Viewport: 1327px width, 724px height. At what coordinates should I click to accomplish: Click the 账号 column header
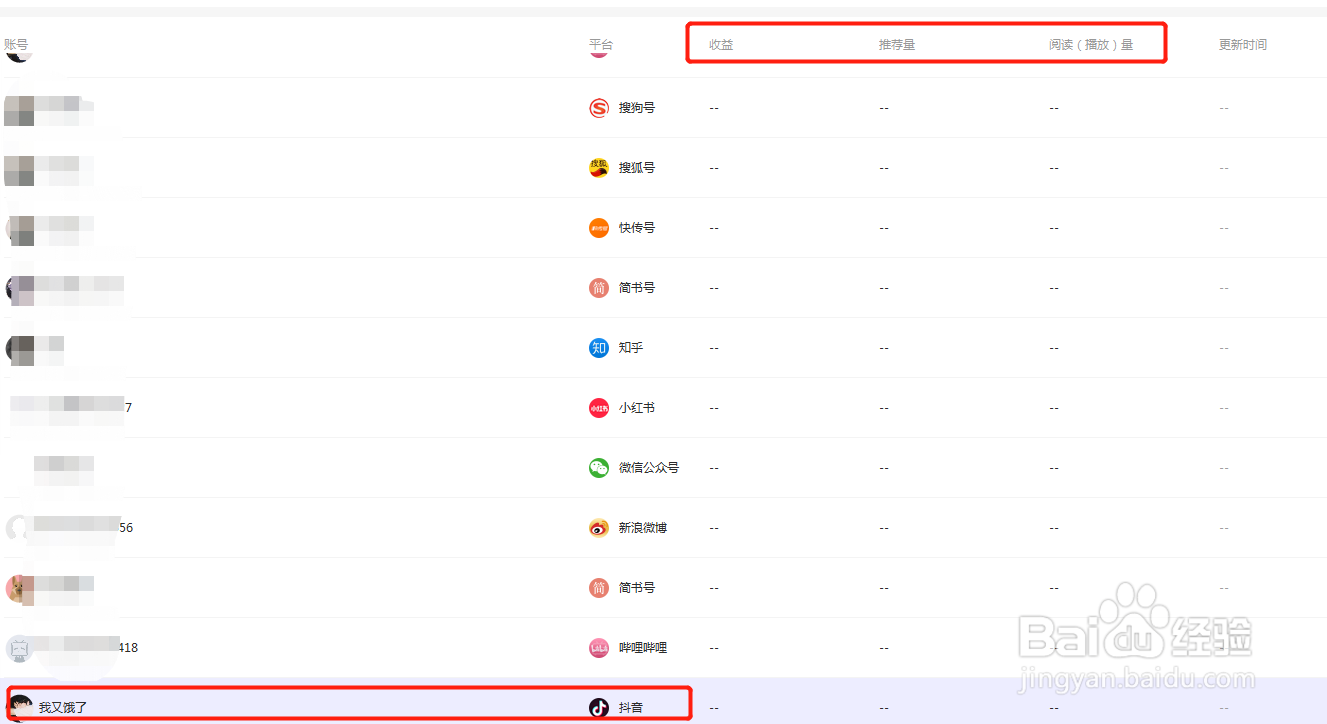16,45
